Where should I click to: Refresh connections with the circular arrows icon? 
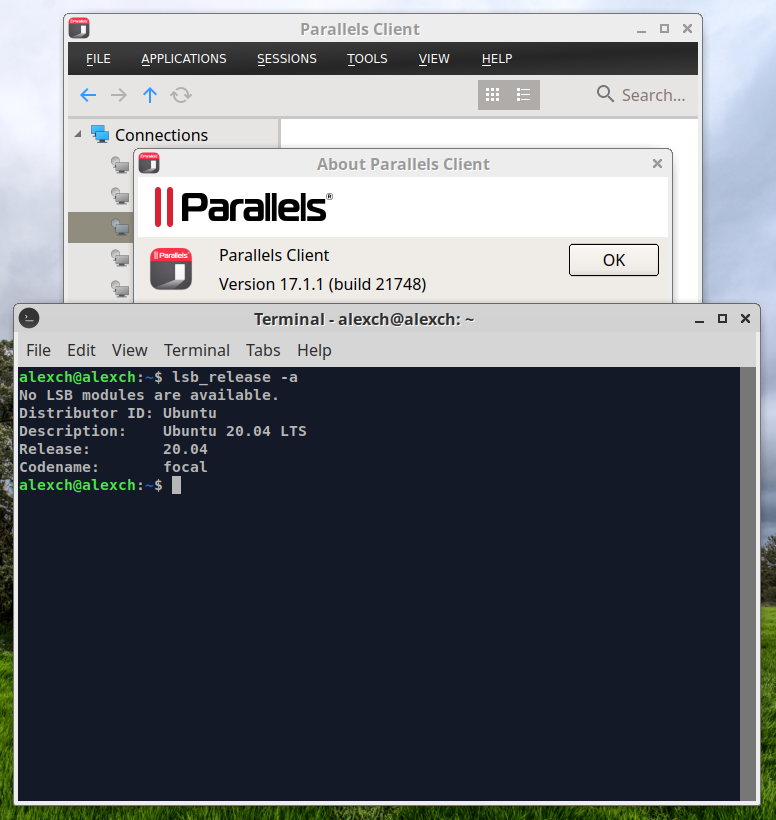[x=181, y=95]
